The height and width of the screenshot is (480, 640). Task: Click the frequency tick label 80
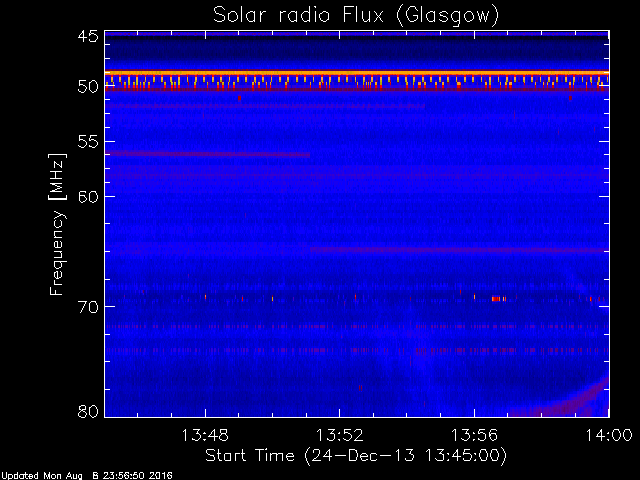(x=88, y=411)
